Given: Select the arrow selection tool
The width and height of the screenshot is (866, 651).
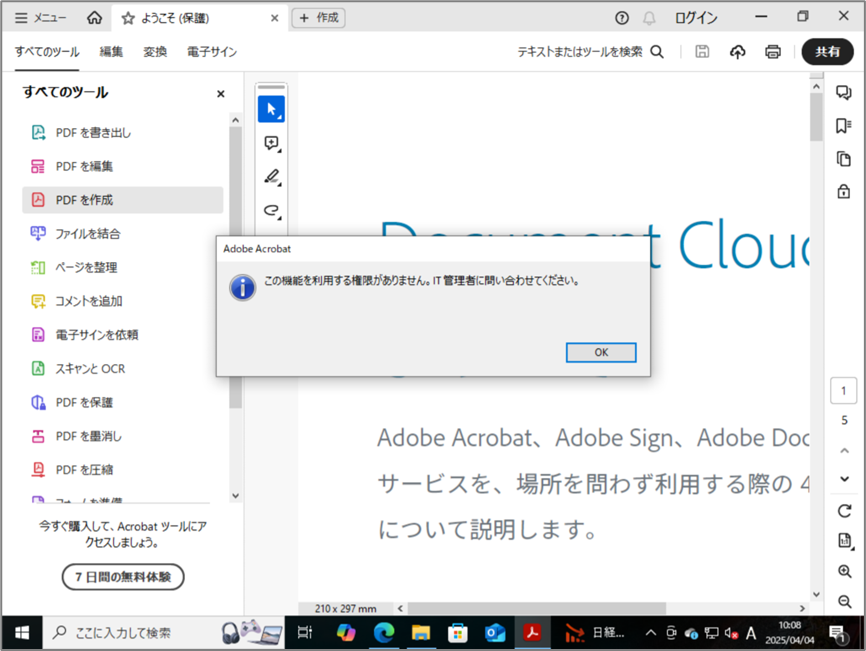Looking at the screenshot, I should pyautogui.click(x=272, y=108).
